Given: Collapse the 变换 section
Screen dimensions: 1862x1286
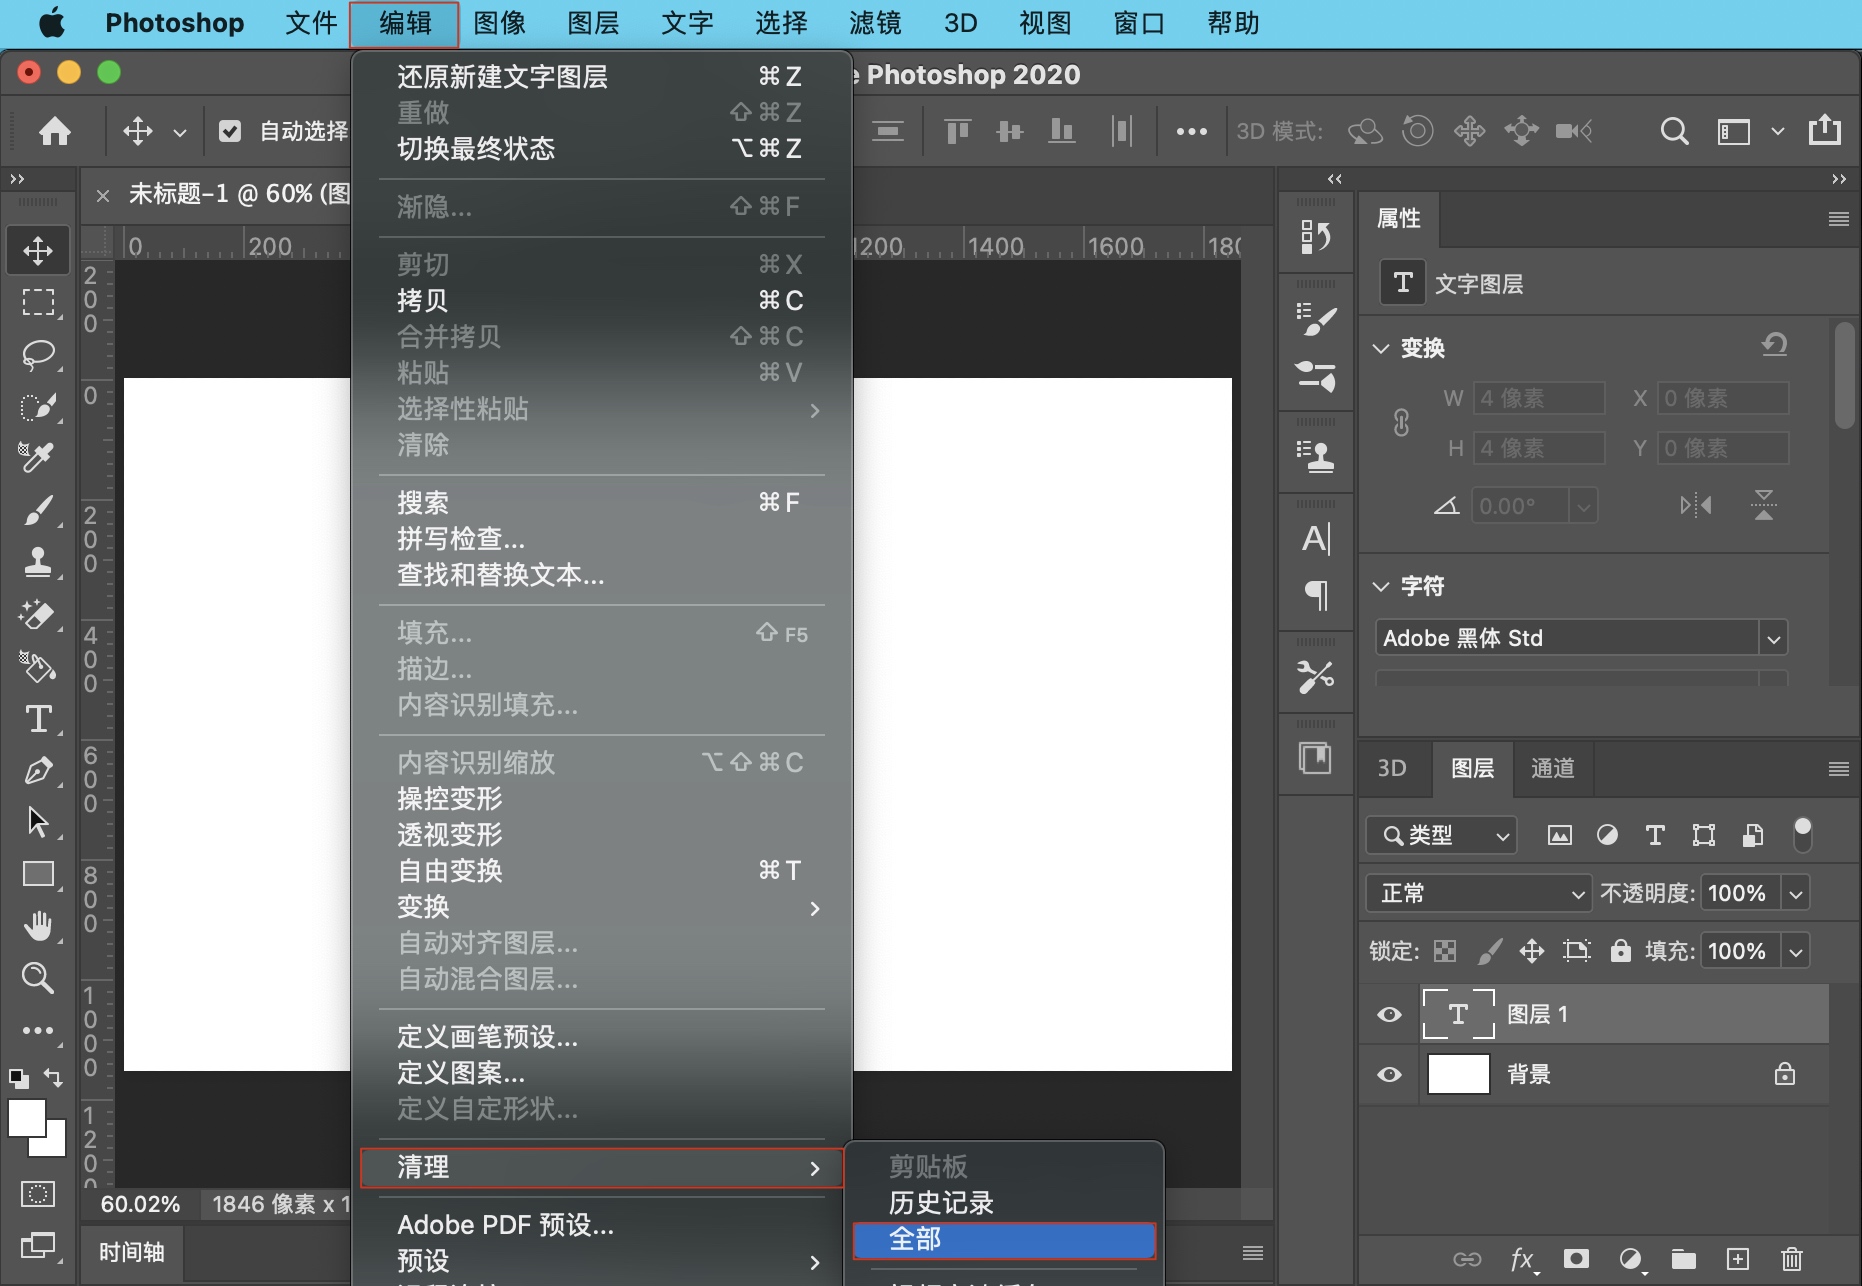Looking at the screenshot, I should point(1381,348).
